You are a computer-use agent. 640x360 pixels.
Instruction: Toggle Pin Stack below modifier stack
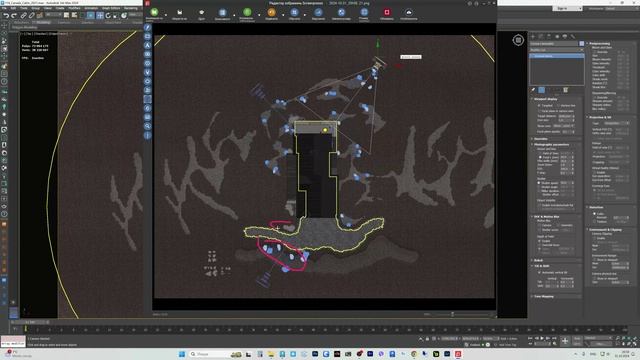533,90
